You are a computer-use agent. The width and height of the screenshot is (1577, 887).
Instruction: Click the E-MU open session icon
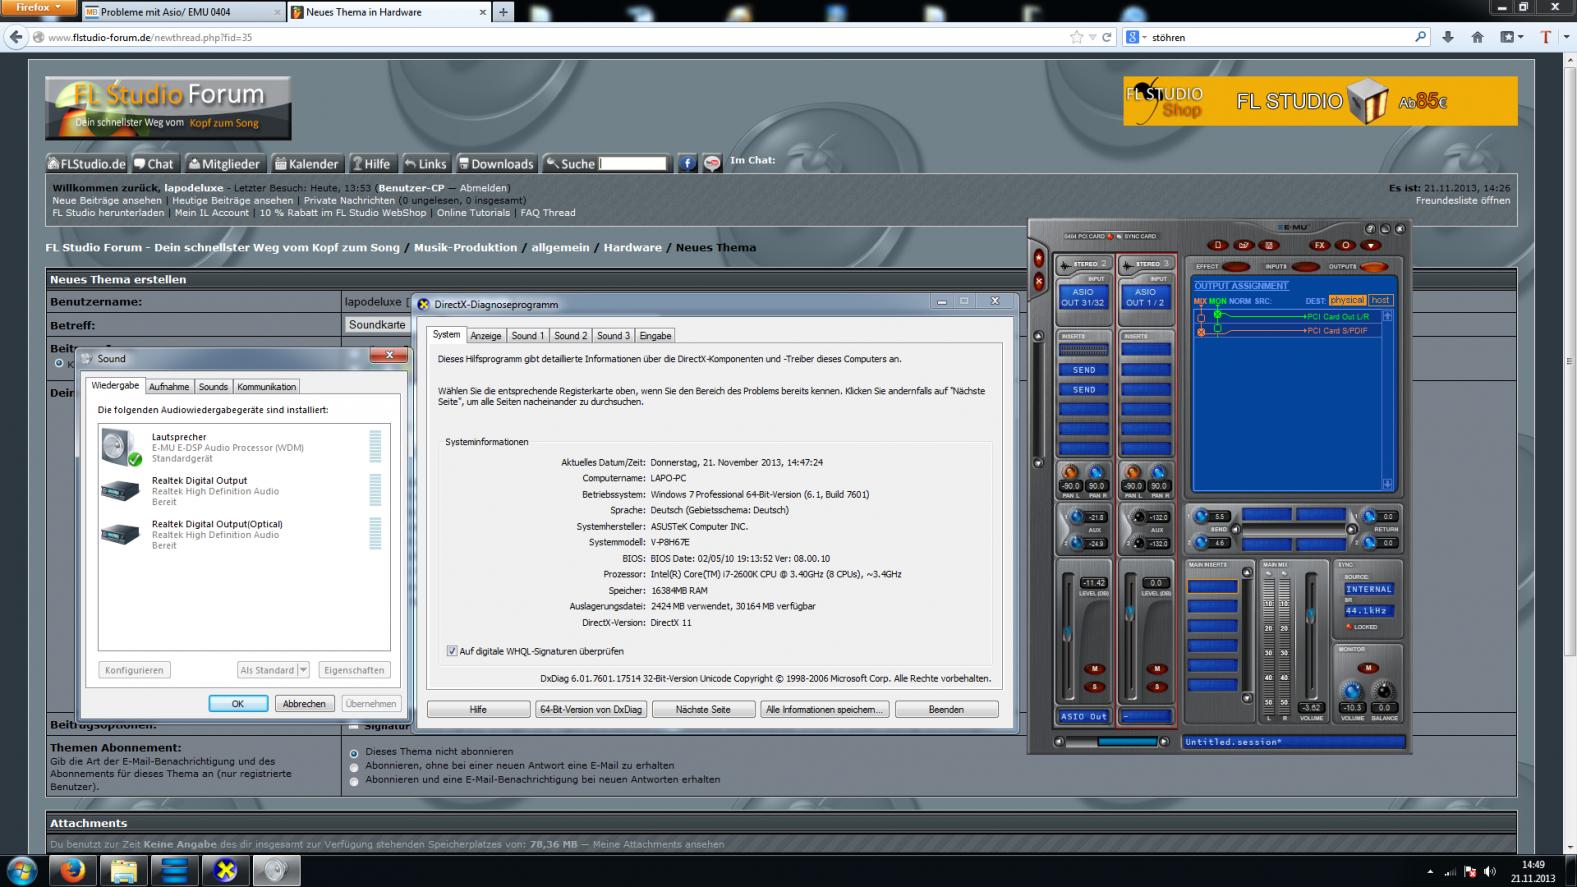pyautogui.click(x=1244, y=245)
